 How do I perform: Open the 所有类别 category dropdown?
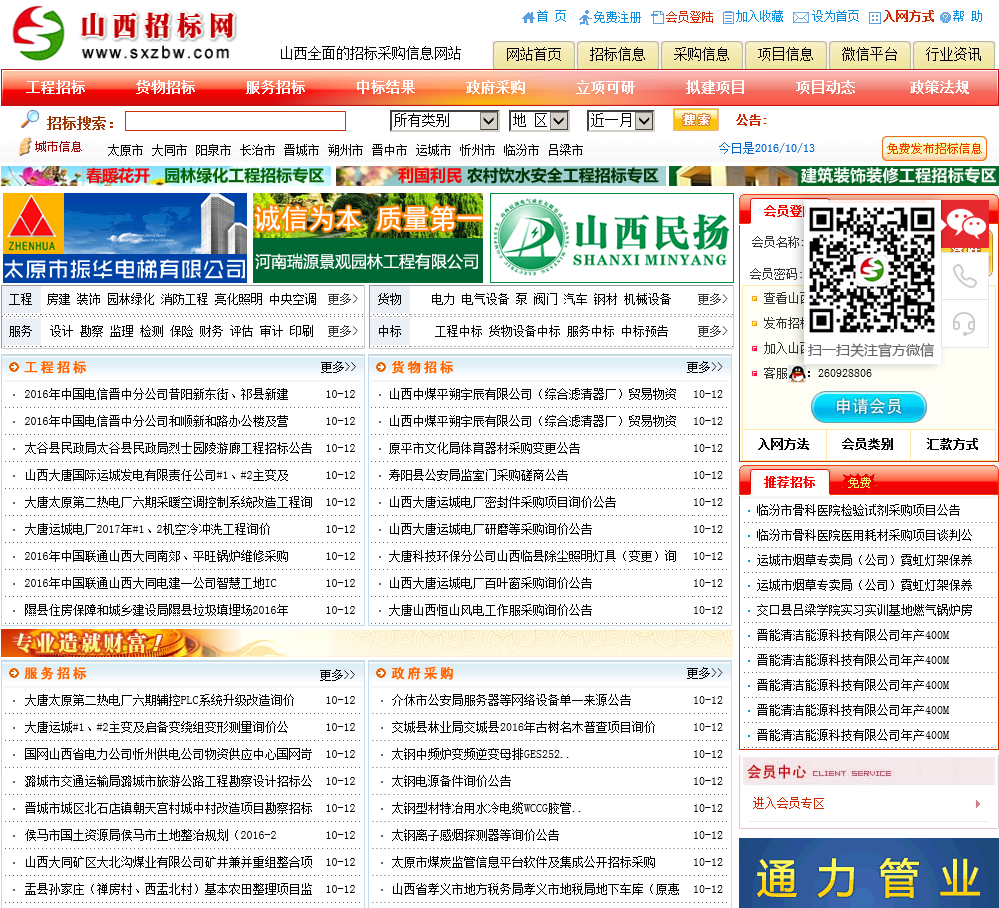pos(444,120)
